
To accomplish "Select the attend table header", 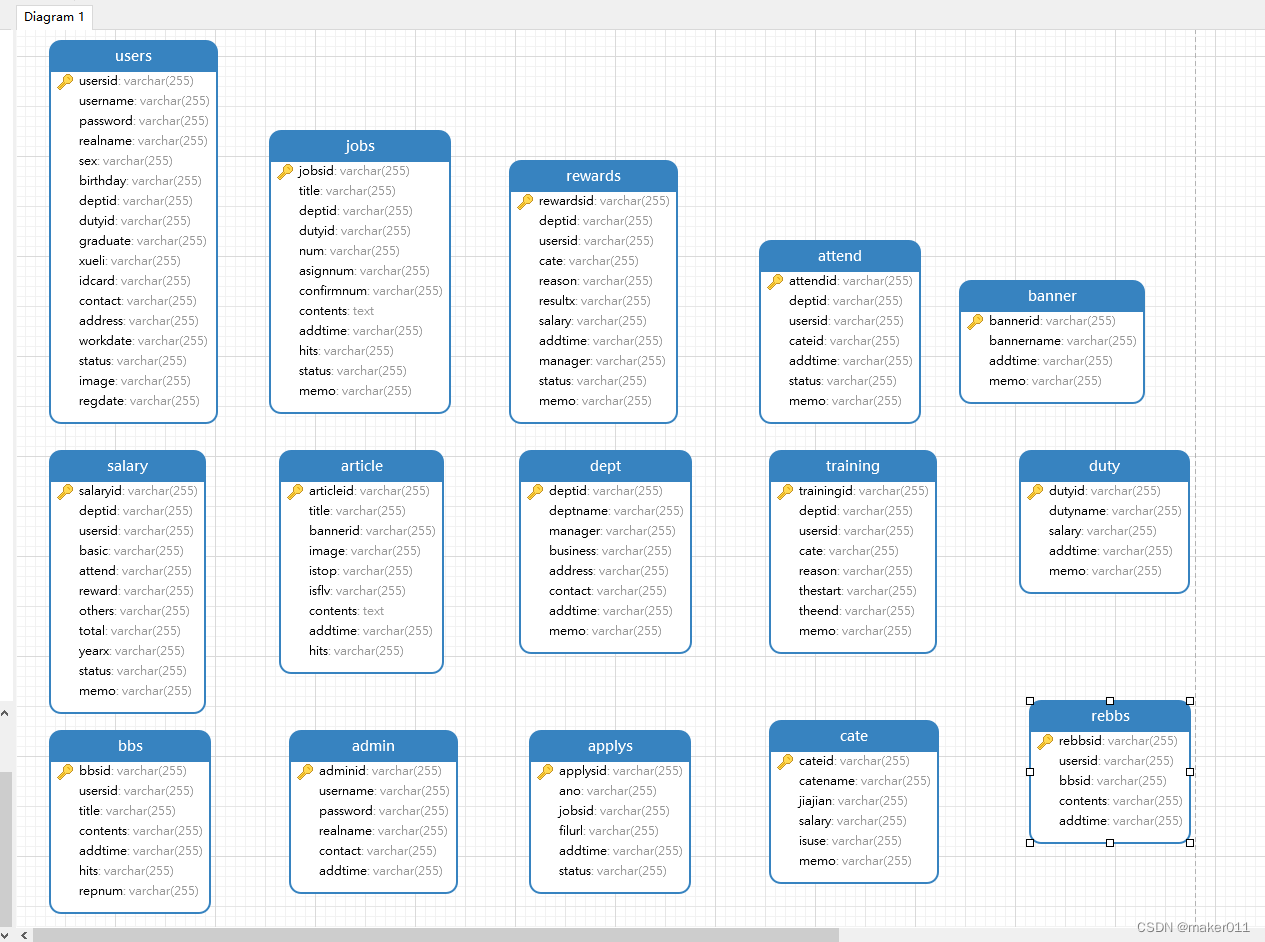I will (x=839, y=256).
